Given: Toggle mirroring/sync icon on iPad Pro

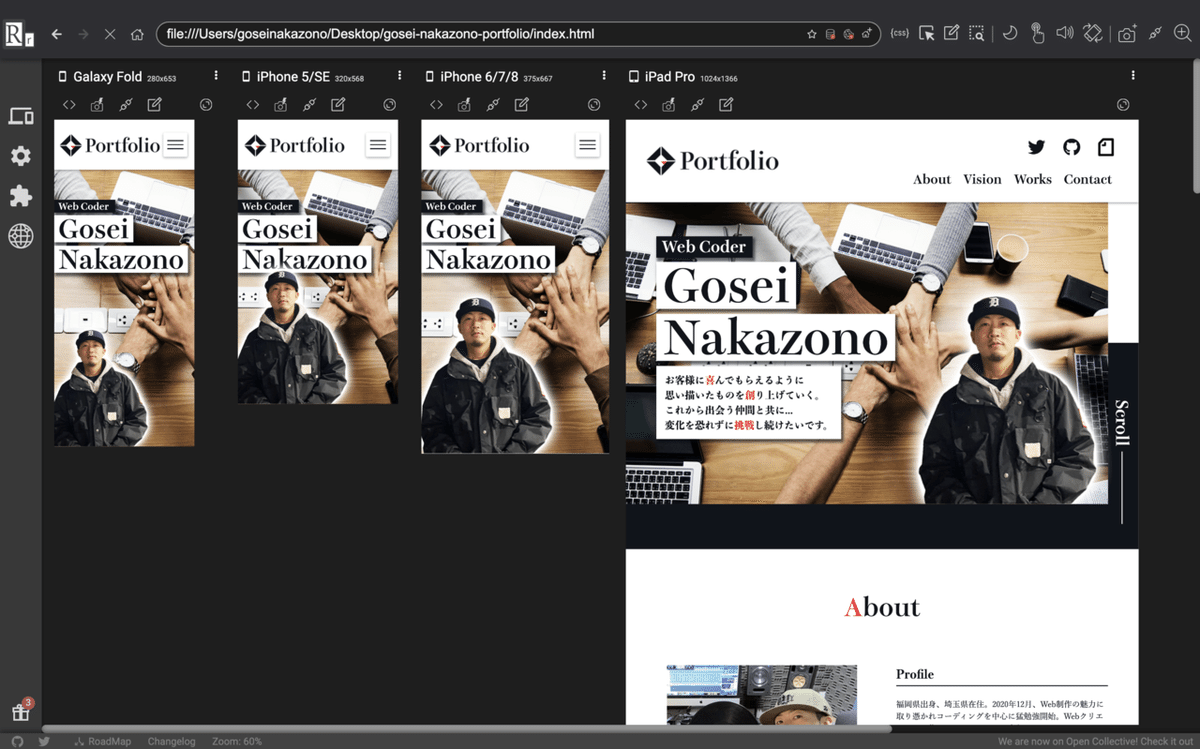Looking at the screenshot, I should coord(1123,104).
